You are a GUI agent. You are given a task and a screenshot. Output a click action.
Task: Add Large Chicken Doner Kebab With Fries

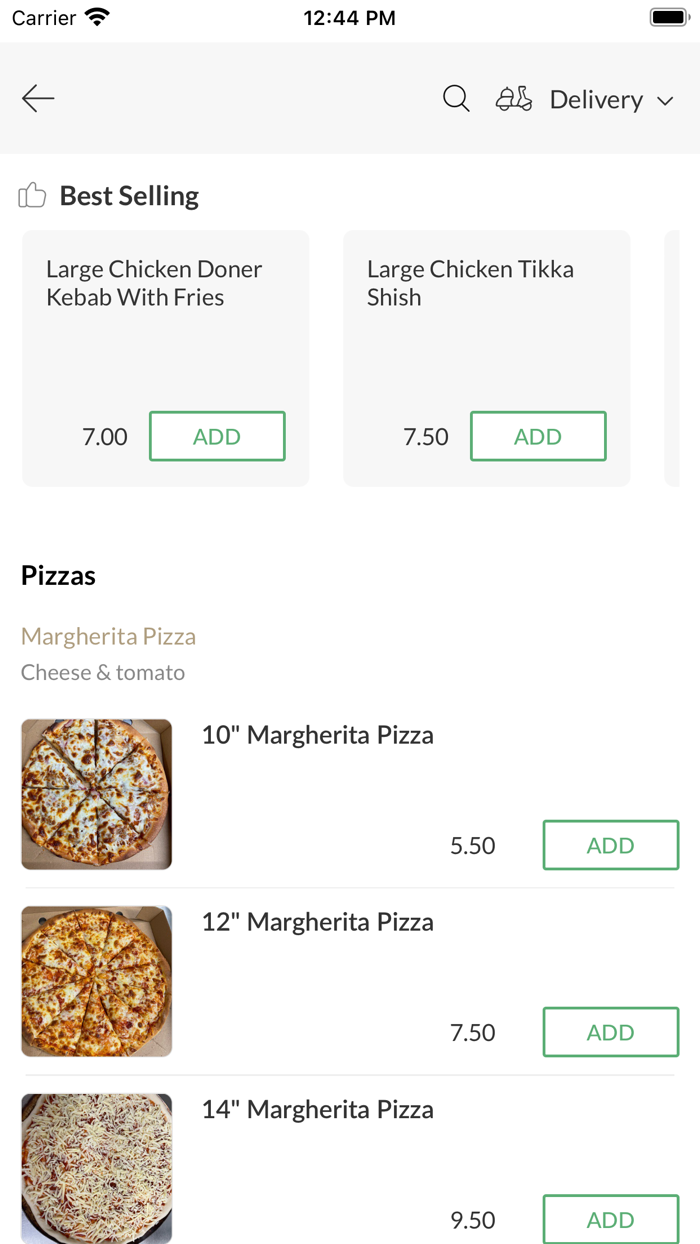click(217, 436)
